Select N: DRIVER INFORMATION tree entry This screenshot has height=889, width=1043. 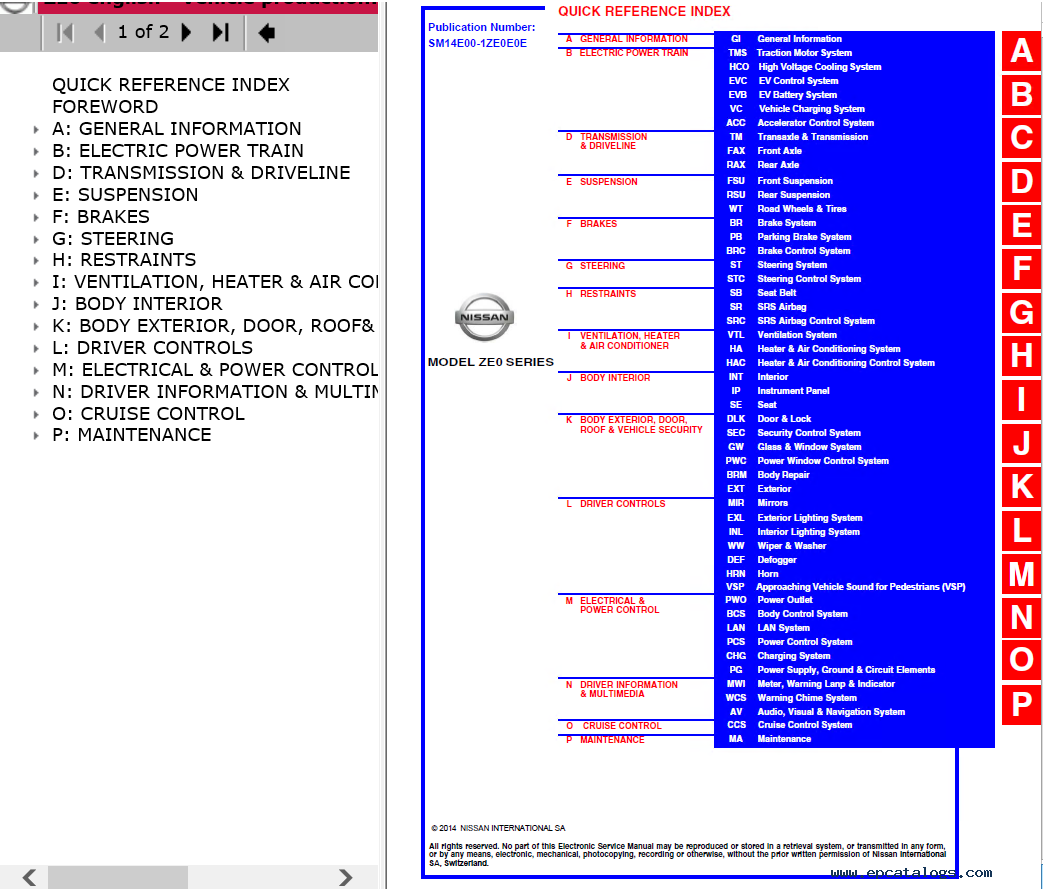pyautogui.click(x=215, y=392)
